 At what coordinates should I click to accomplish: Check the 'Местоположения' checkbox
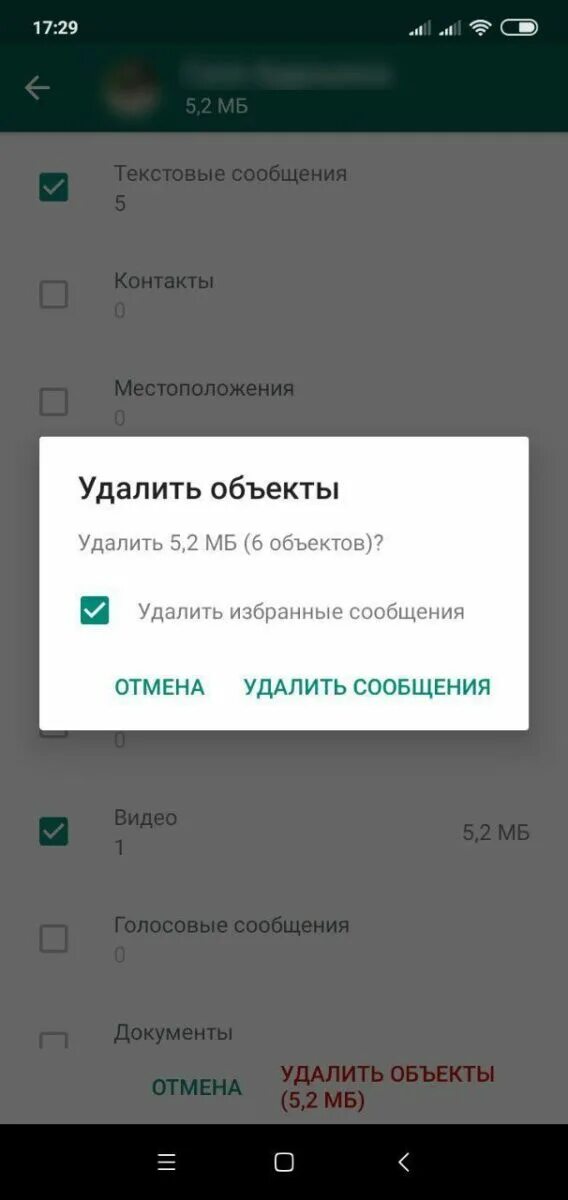[53, 402]
